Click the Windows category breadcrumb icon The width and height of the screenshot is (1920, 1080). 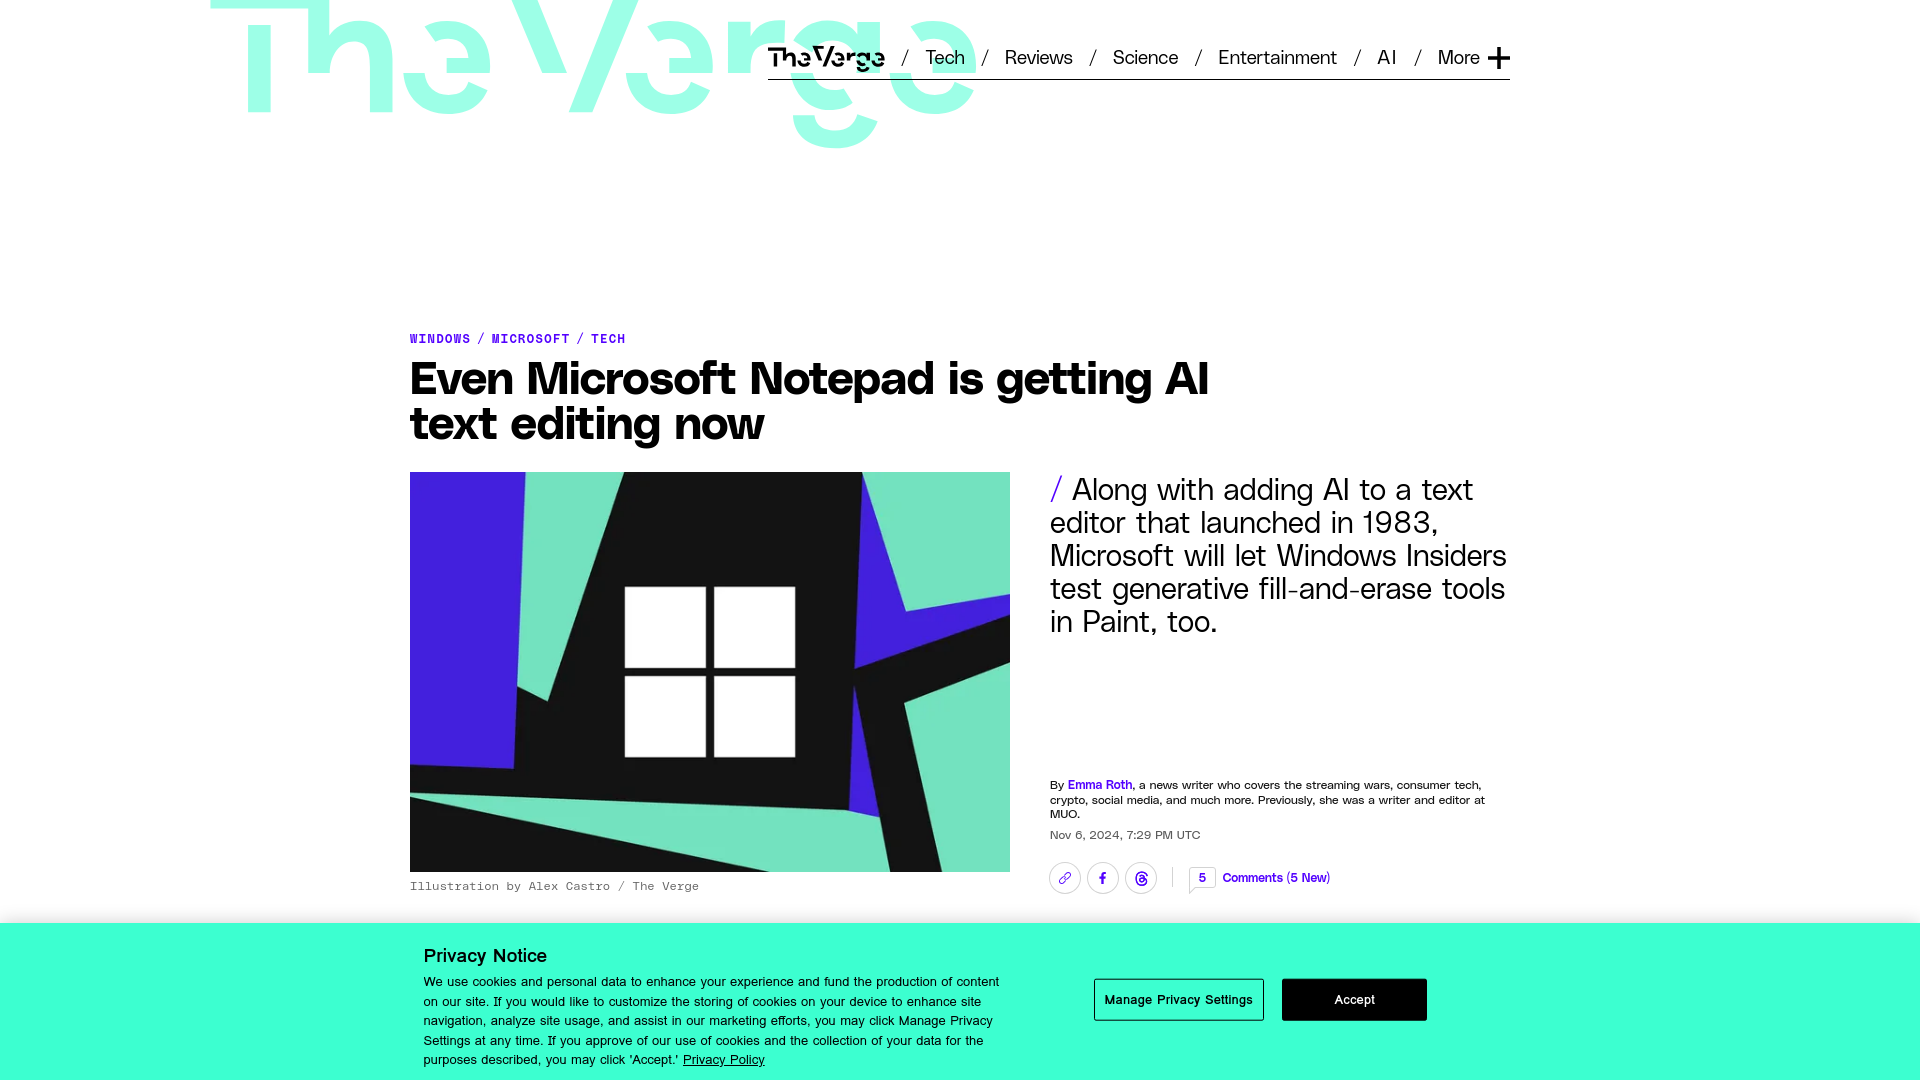(x=440, y=338)
